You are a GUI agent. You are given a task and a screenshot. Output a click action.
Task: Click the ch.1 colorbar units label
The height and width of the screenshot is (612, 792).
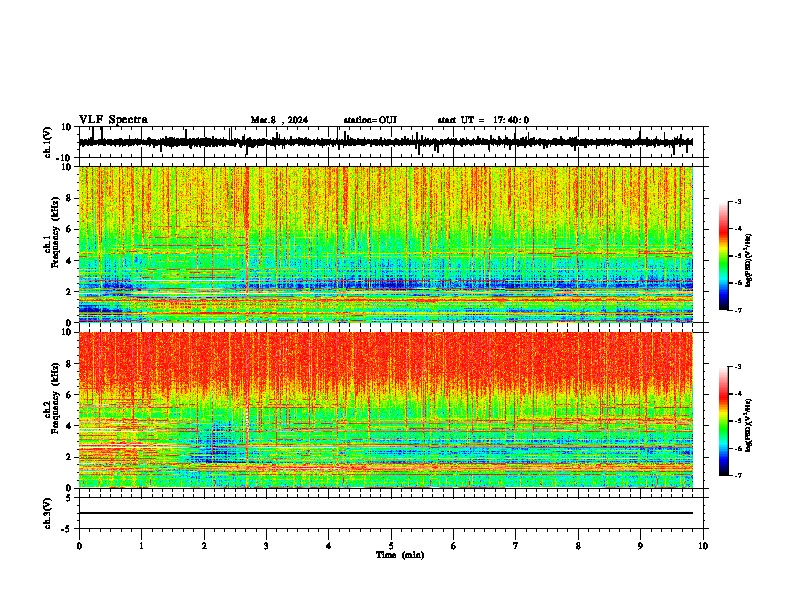pos(749,260)
